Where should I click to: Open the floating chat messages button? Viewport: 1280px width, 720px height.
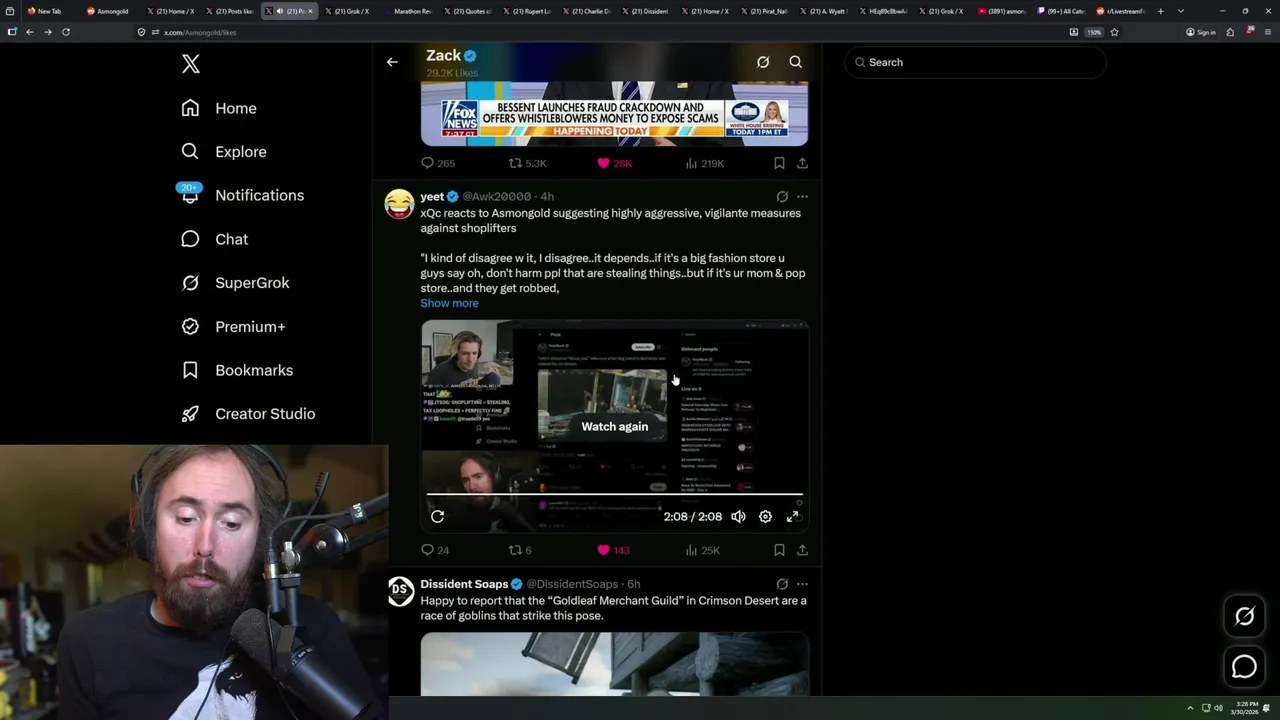[x=1244, y=666]
